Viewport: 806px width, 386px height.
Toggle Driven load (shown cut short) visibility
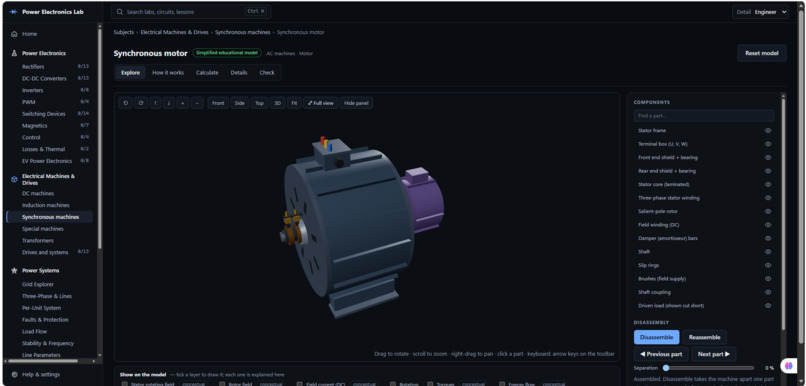(x=768, y=305)
